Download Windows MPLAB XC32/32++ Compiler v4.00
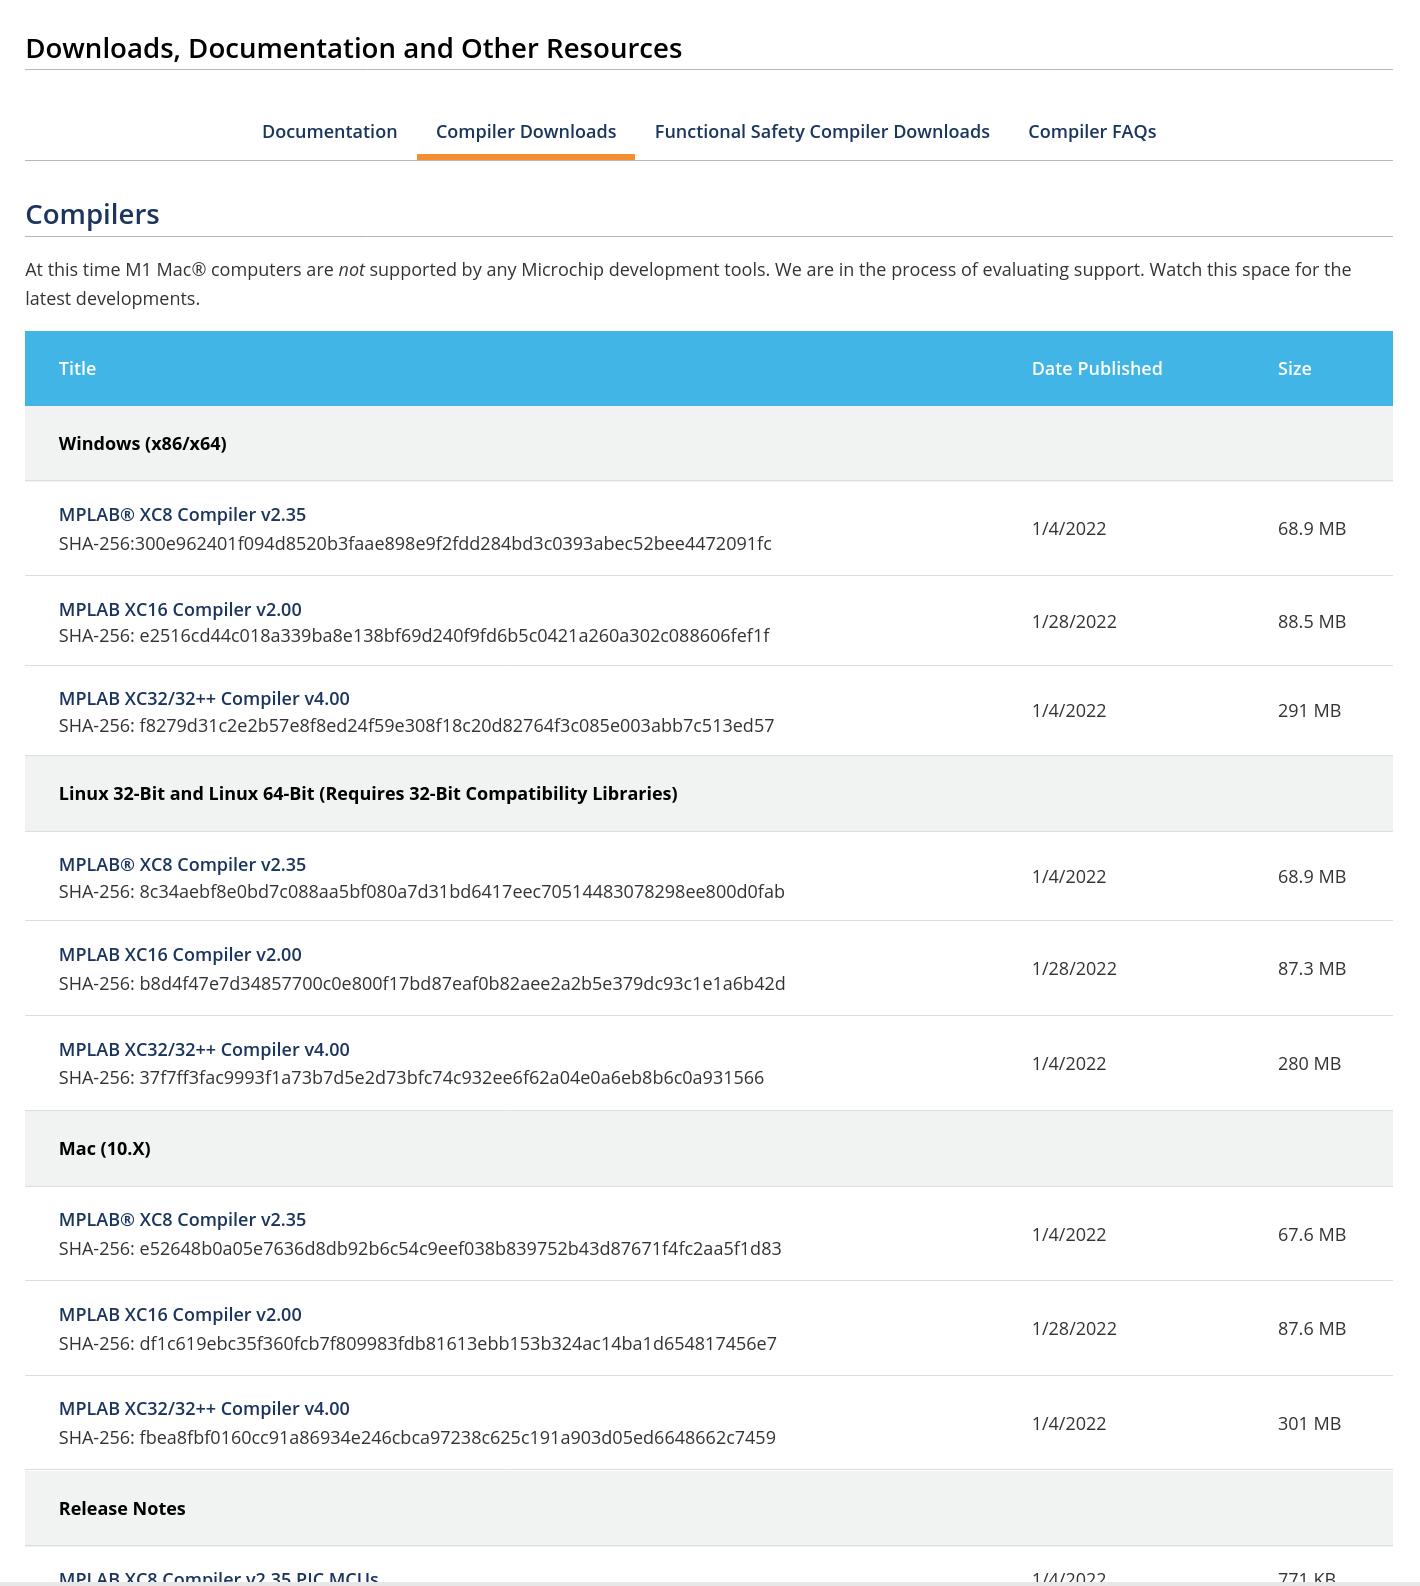The height and width of the screenshot is (1586, 1420). [204, 699]
